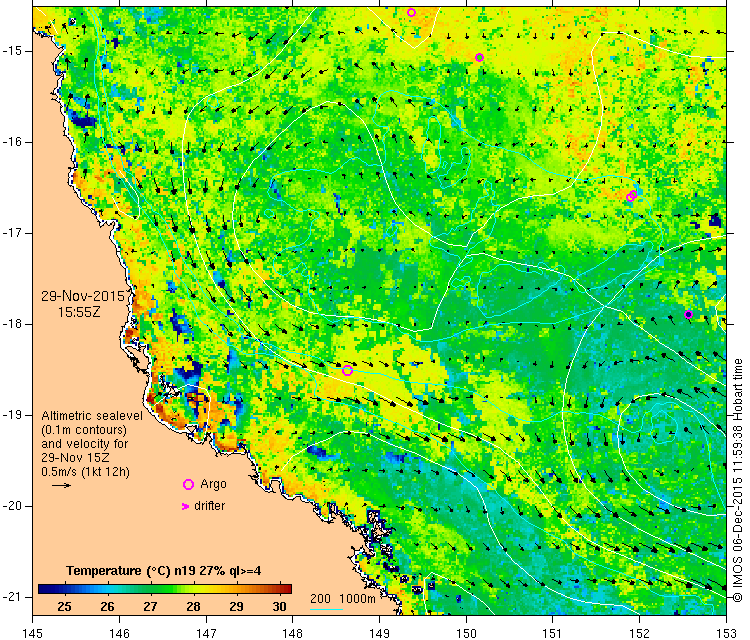Select the Argo float marker near 148.6E 18.5S
The image size is (750, 640).
[x=348, y=370]
